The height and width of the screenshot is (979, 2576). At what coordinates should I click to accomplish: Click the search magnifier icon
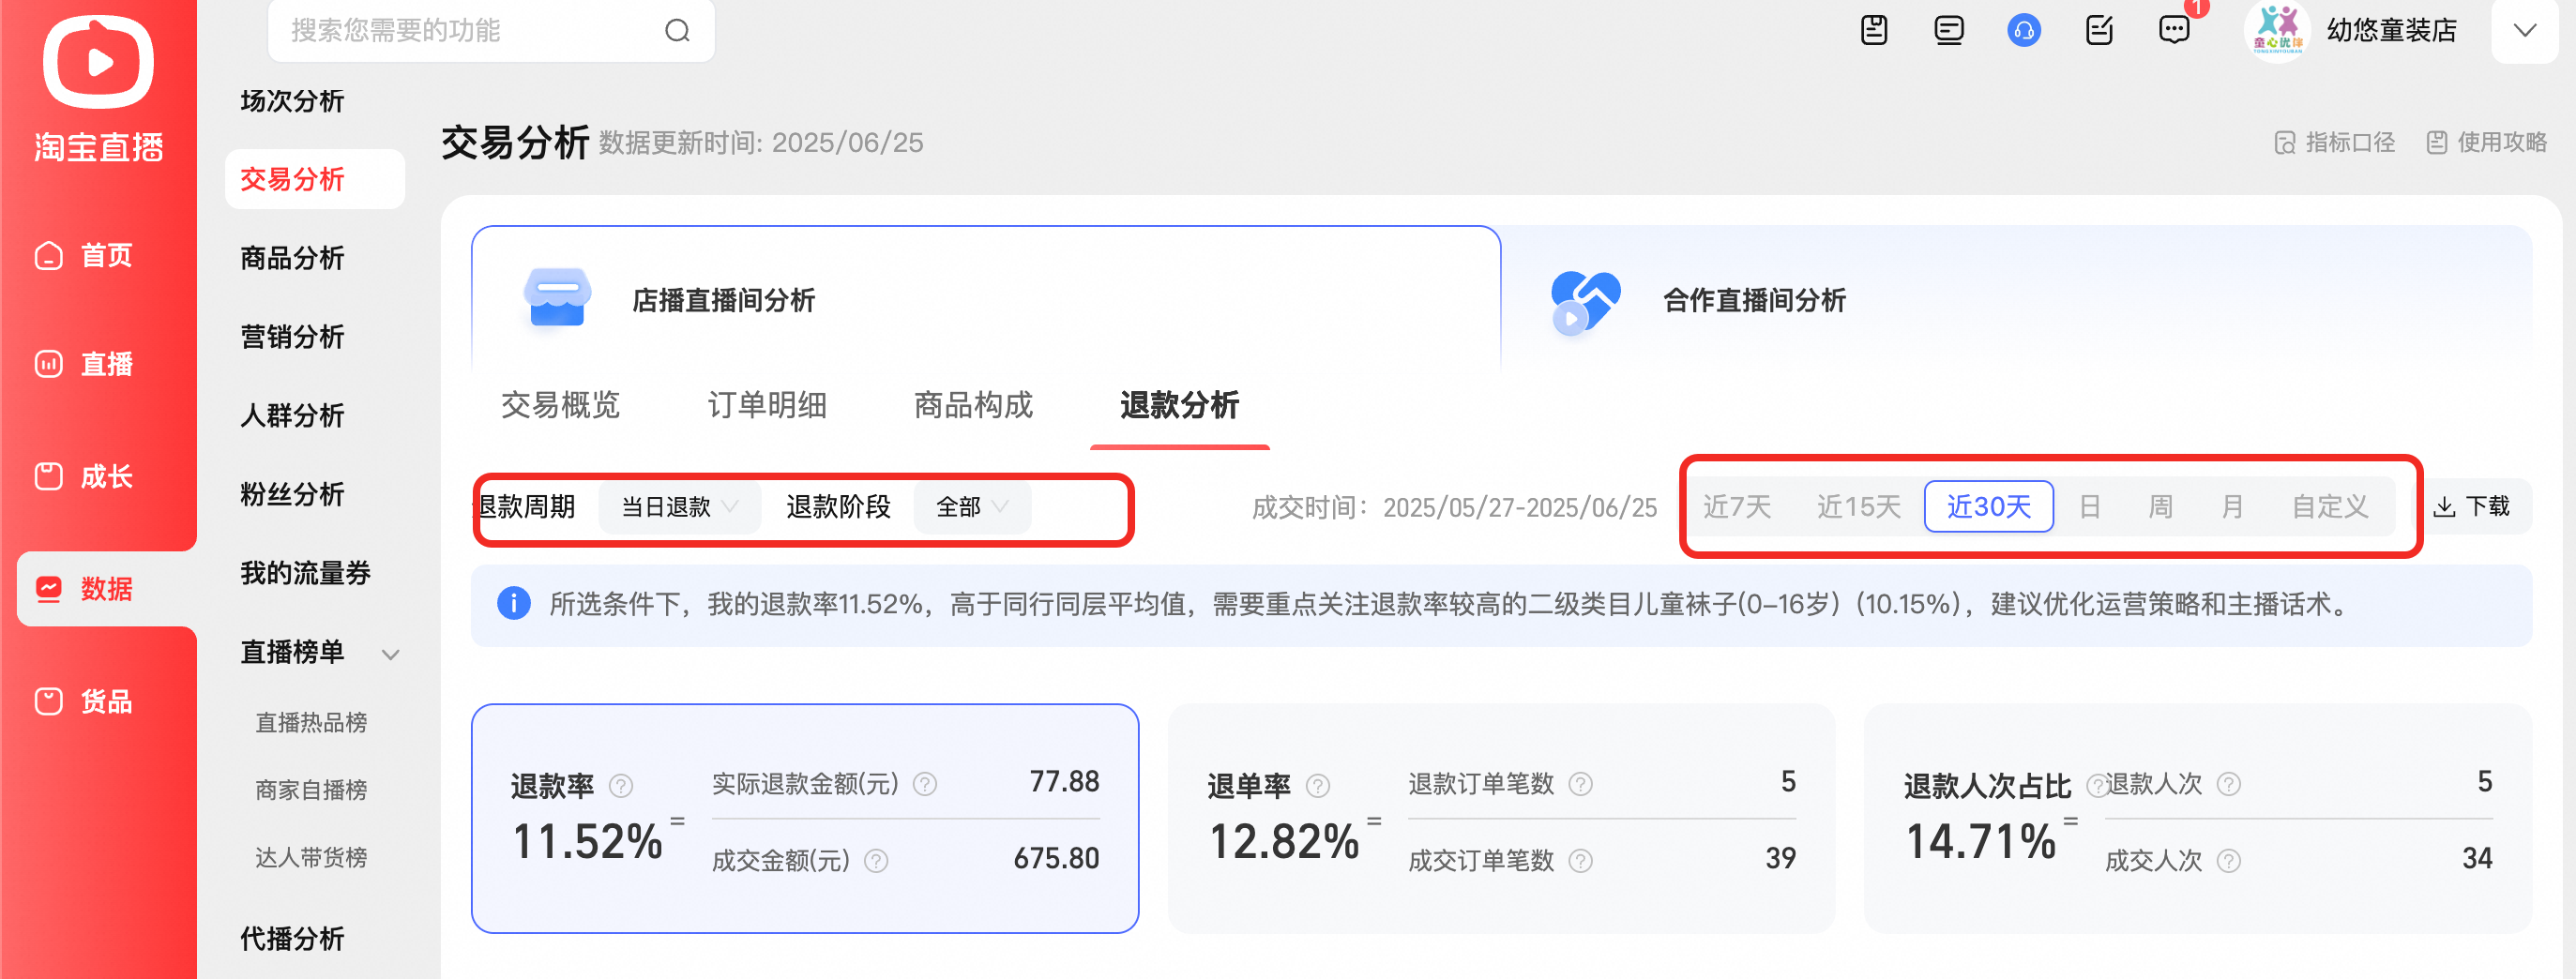(x=677, y=31)
